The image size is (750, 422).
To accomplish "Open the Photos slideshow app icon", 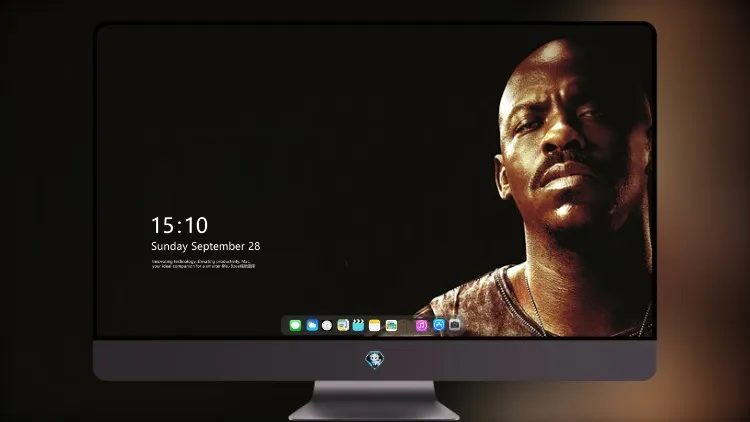I will 391,325.
